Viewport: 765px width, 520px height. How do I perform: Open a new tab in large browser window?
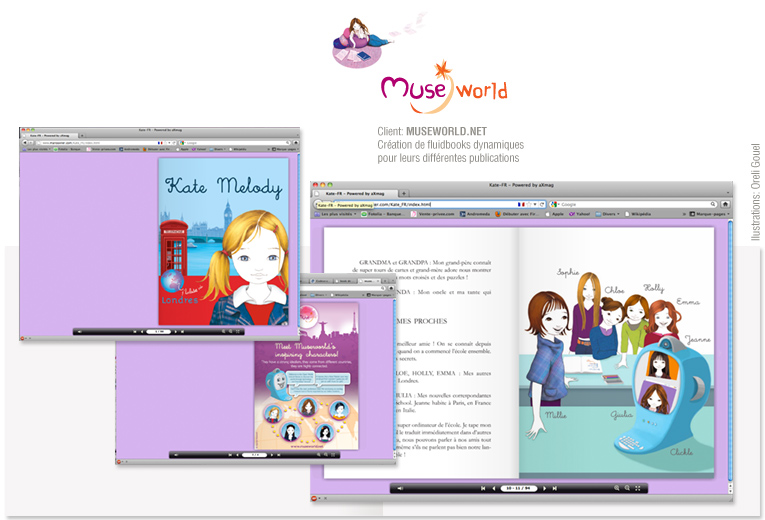(403, 194)
